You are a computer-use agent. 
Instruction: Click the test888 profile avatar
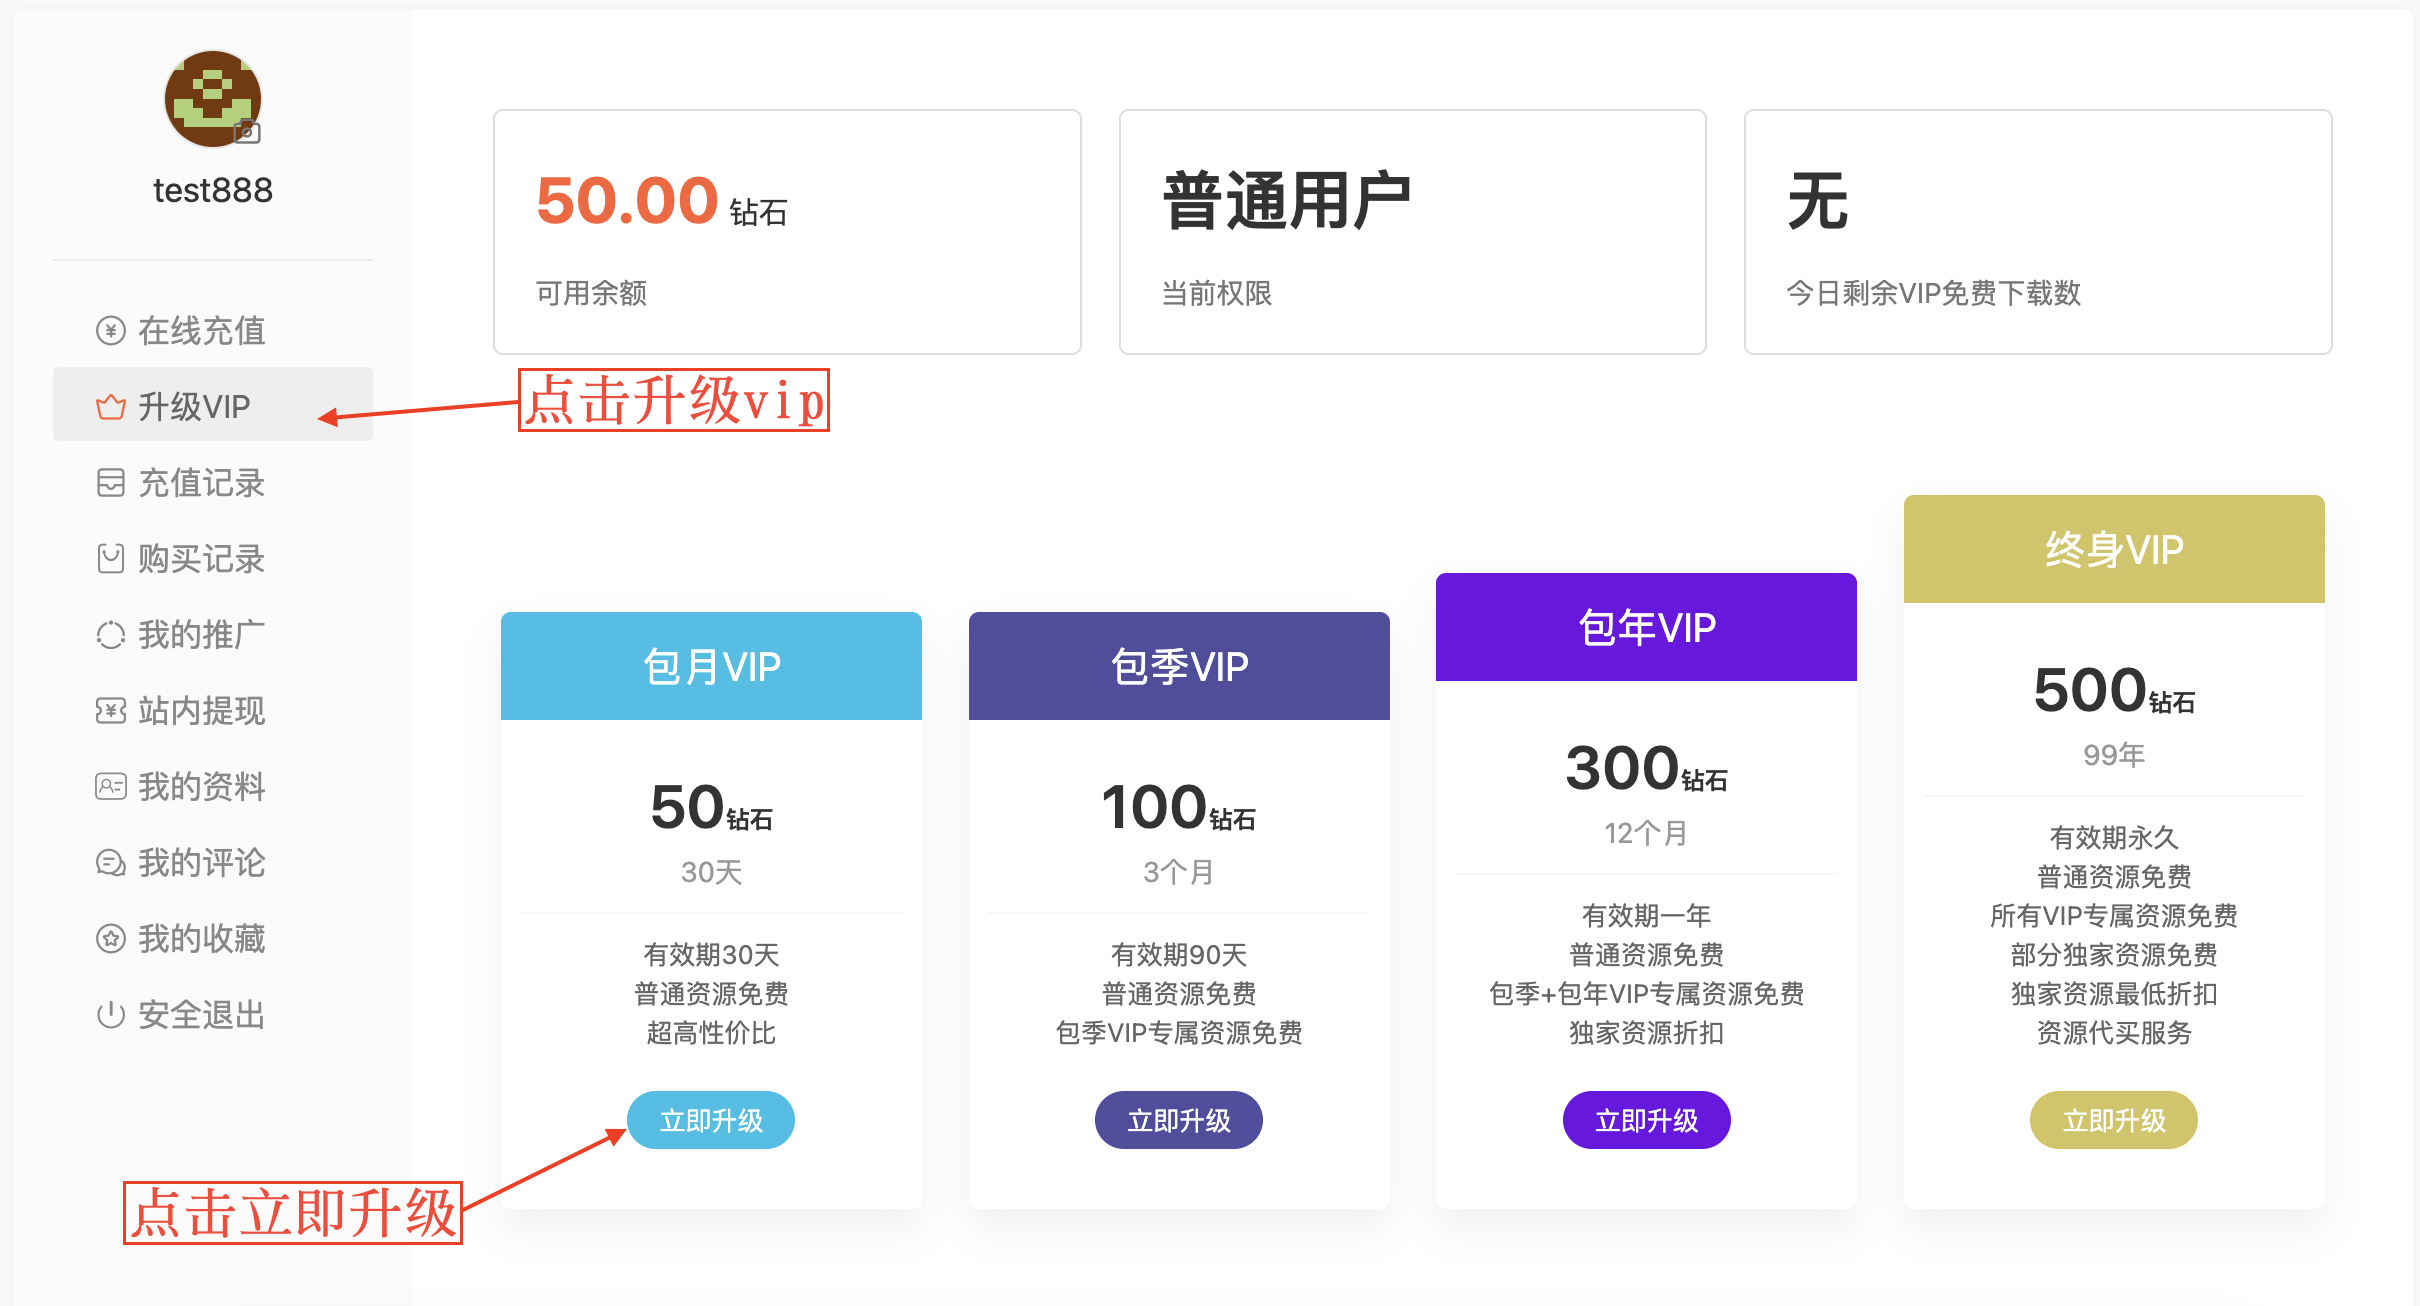point(211,98)
